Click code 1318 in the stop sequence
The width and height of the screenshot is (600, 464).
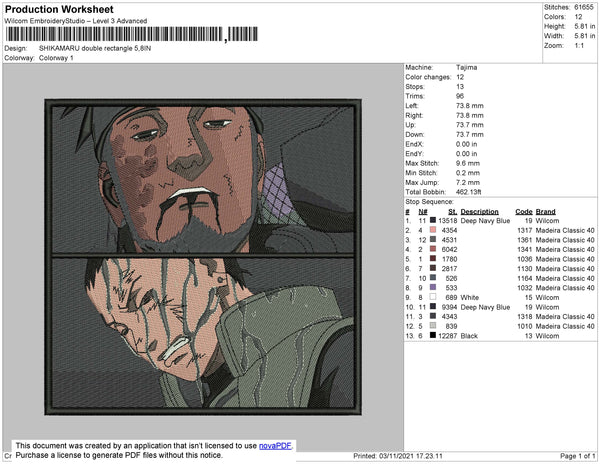(525, 316)
